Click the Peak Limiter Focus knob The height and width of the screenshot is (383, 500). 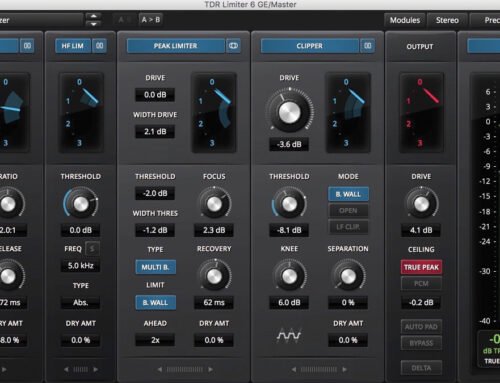tap(214, 204)
